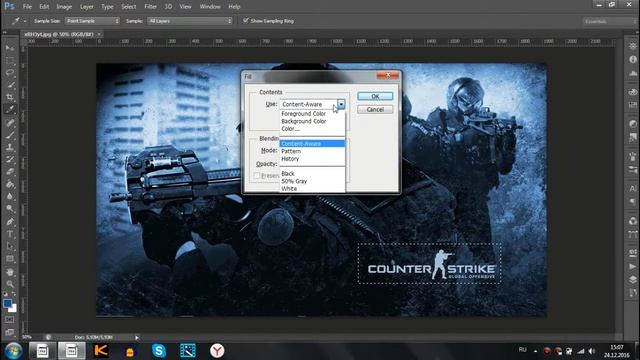This screenshot has width=640, height=360.
Task: Open the Edit menu
Action: 44,7
